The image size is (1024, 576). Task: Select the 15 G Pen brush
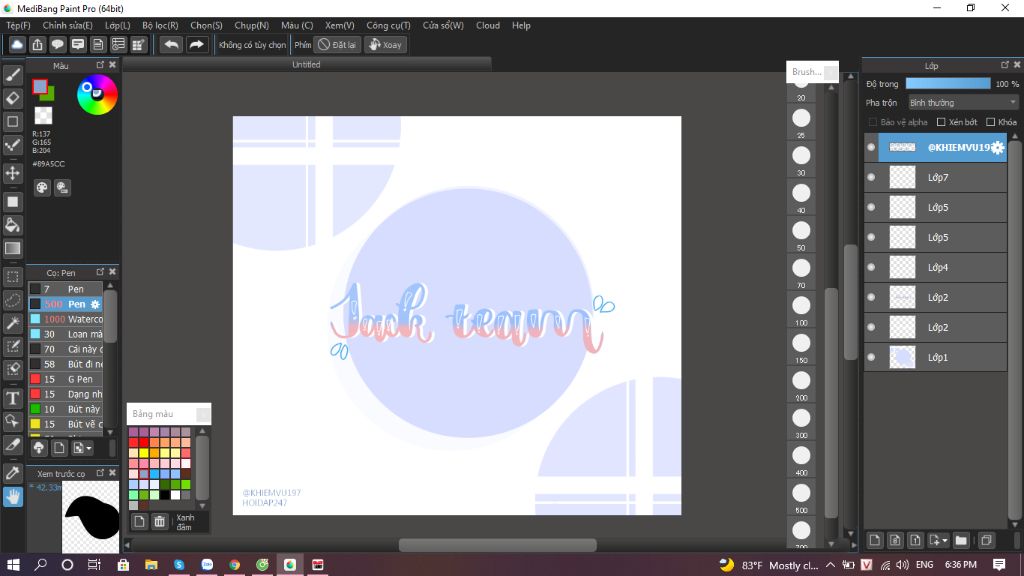pos(66,379)
